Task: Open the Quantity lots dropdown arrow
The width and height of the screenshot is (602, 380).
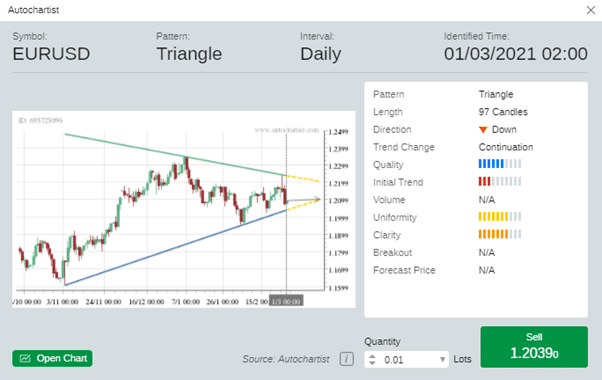Action: coord(442,360)
